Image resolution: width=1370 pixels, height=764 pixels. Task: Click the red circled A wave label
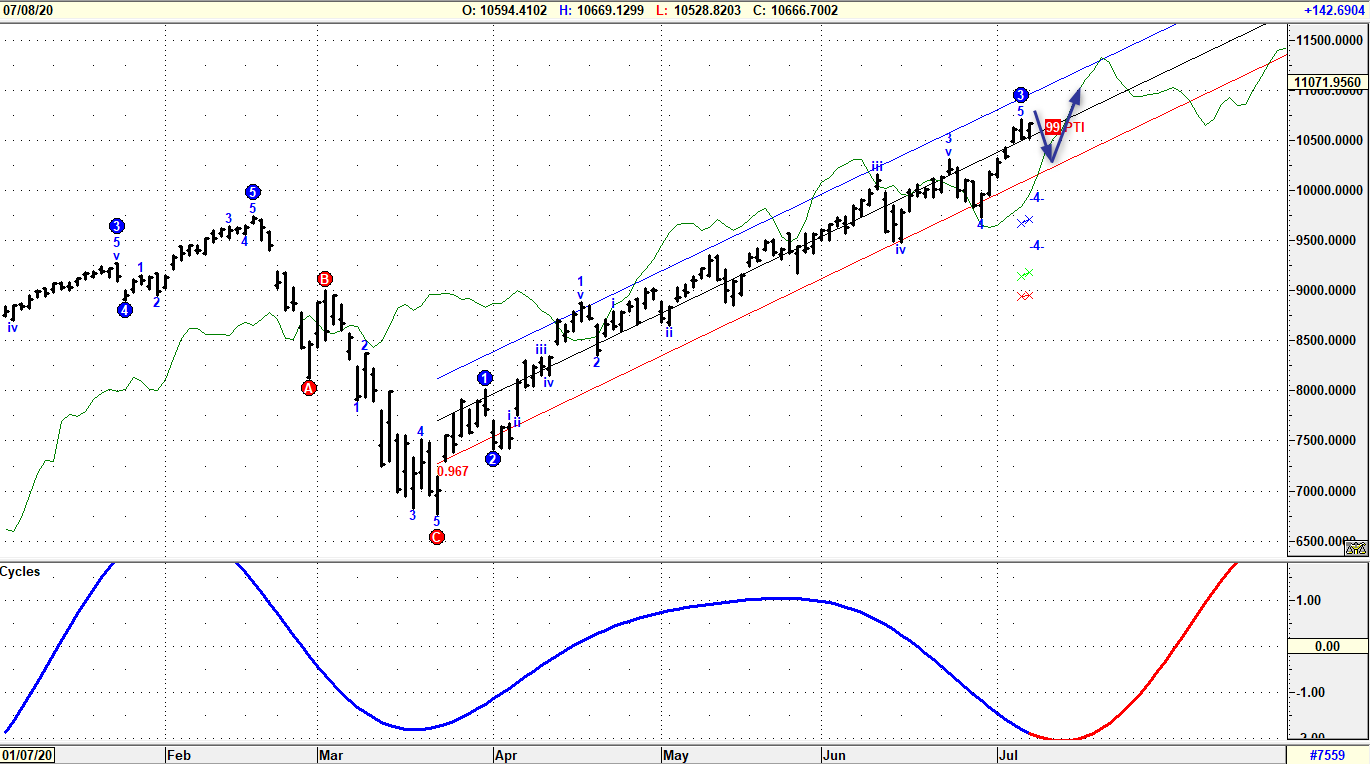[309, 388]
